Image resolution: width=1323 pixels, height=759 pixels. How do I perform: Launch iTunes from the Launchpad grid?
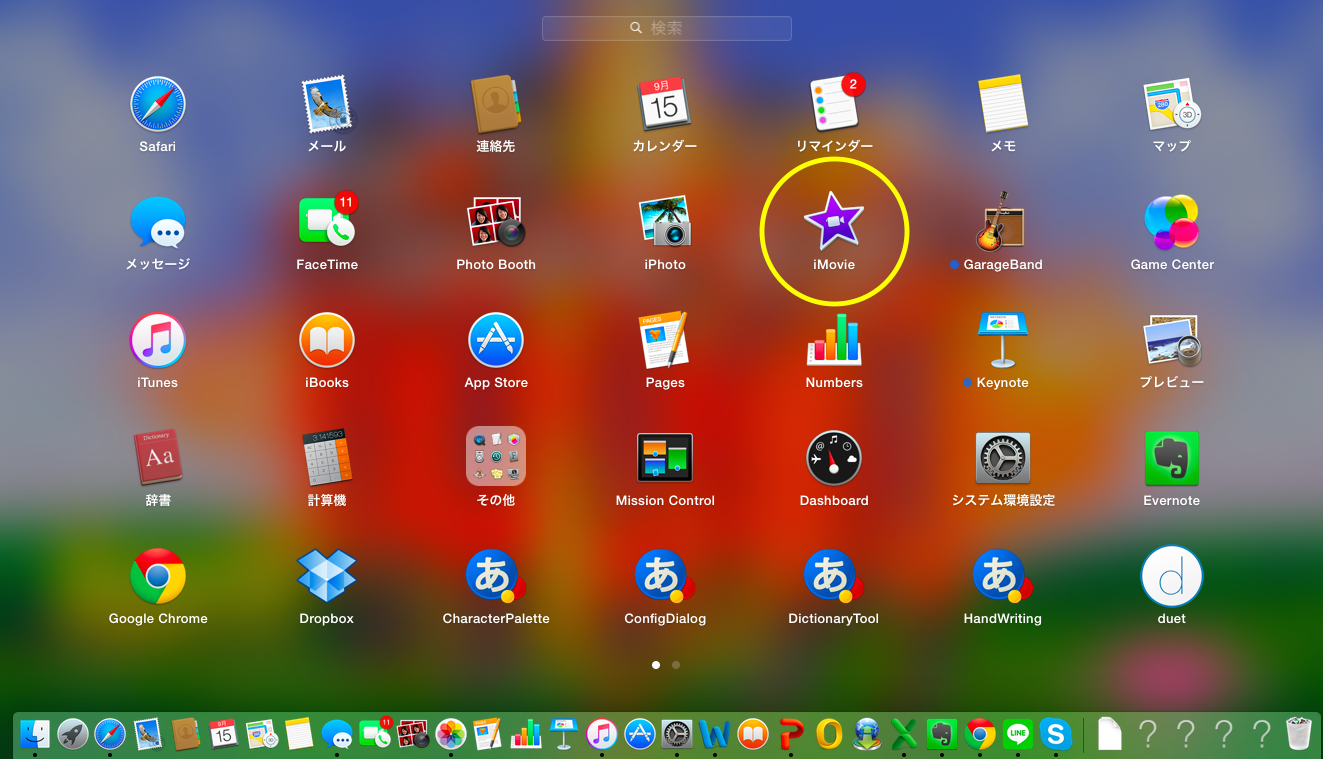(158, 340)
